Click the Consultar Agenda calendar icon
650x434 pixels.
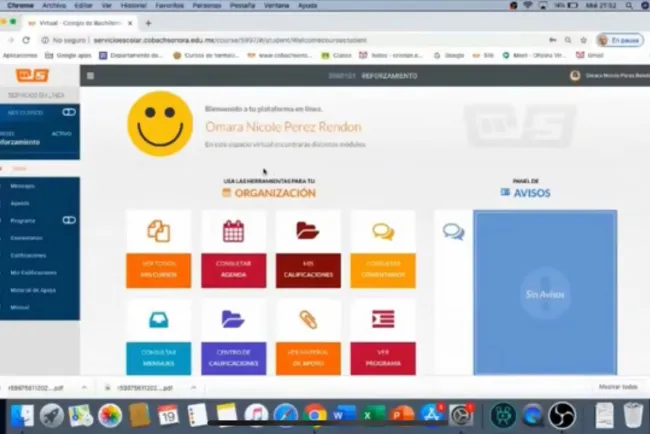(233, 232)
